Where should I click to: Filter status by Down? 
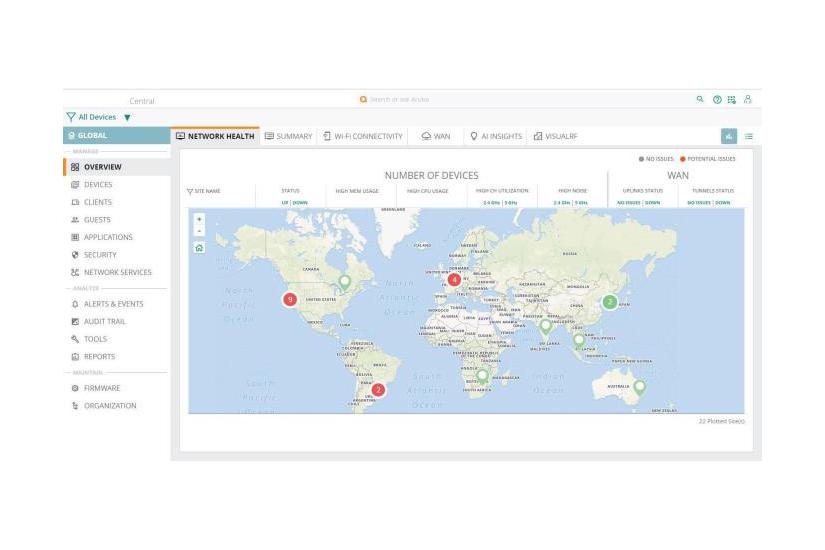pyautogui.click(x=300, y=202)
